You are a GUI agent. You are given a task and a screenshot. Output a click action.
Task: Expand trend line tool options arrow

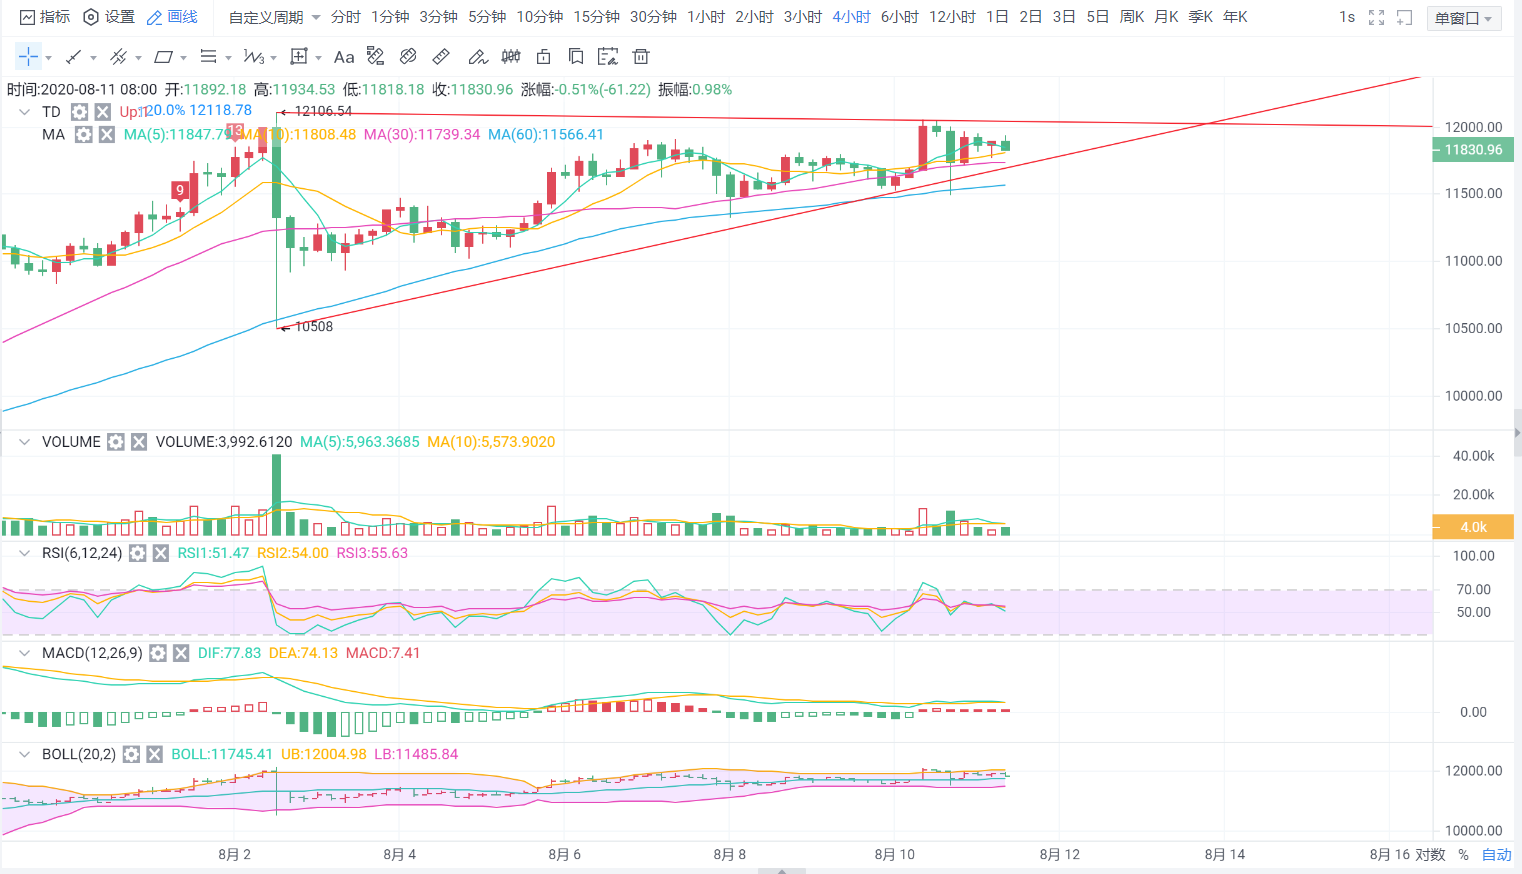(x=93, y=58)
